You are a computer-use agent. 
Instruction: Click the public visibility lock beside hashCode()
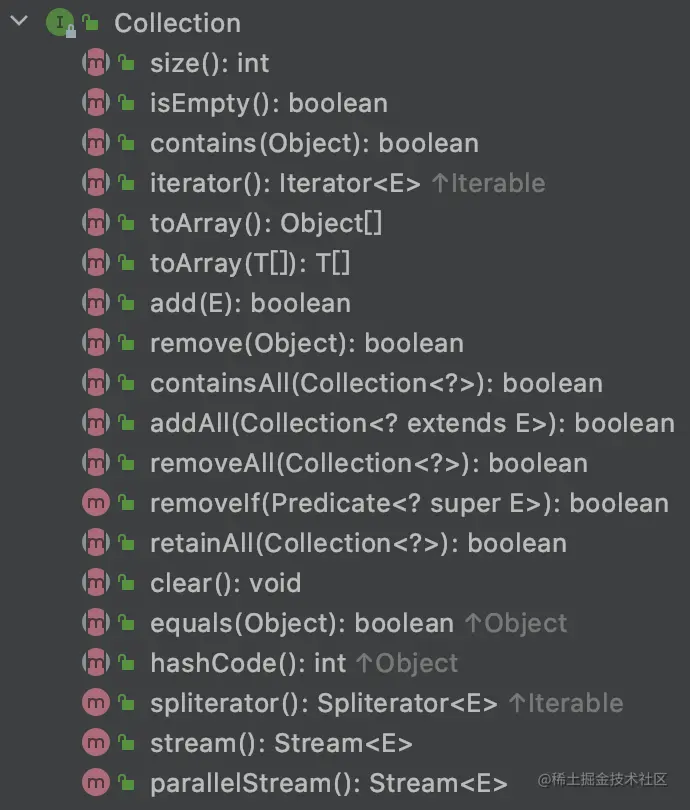click(x=126, y=663)
